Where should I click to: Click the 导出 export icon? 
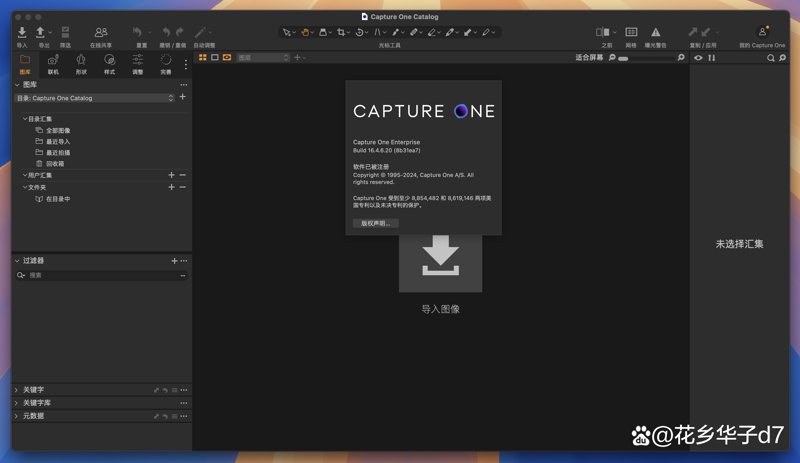coord(40,33)
